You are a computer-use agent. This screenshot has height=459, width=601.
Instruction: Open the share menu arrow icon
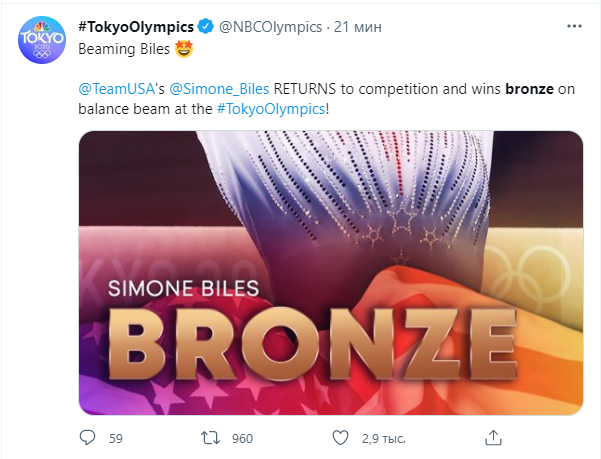tap(493, 438)
